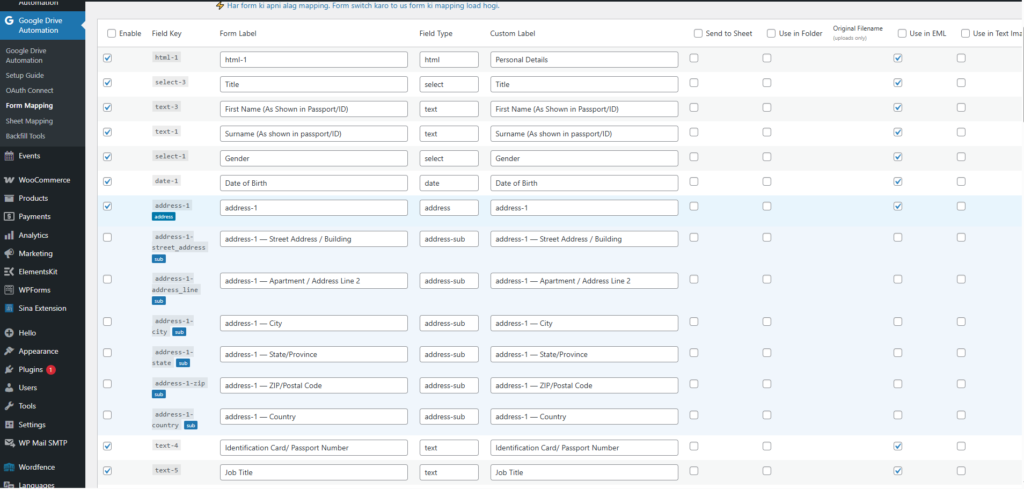Click the WooCommerce logo icon
This screenshot has width=1024, height=489.
[9, 180]
